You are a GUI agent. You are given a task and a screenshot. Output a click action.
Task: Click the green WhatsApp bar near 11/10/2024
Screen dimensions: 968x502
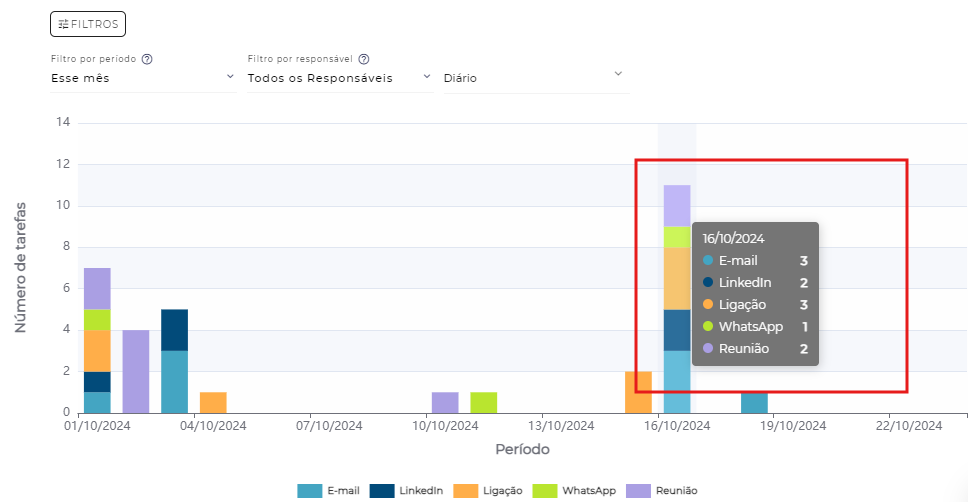click(x=484, y=402)
